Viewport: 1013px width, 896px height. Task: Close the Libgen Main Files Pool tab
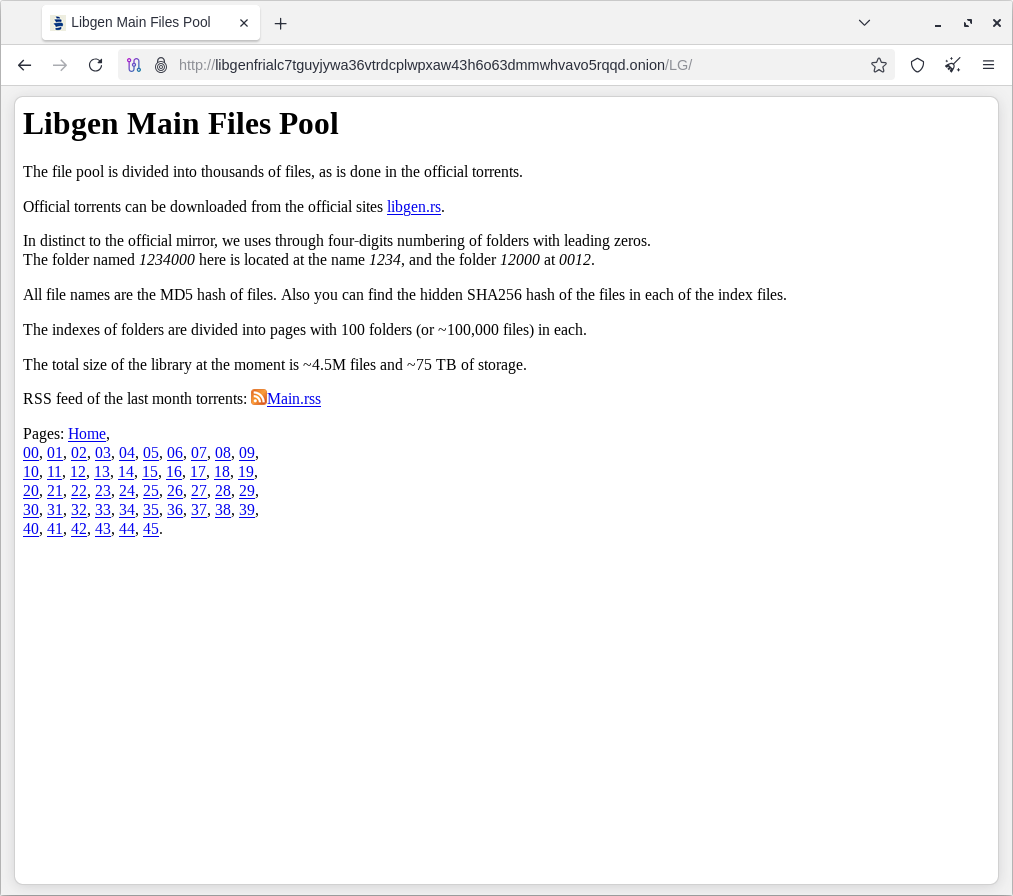coord(244,23)
